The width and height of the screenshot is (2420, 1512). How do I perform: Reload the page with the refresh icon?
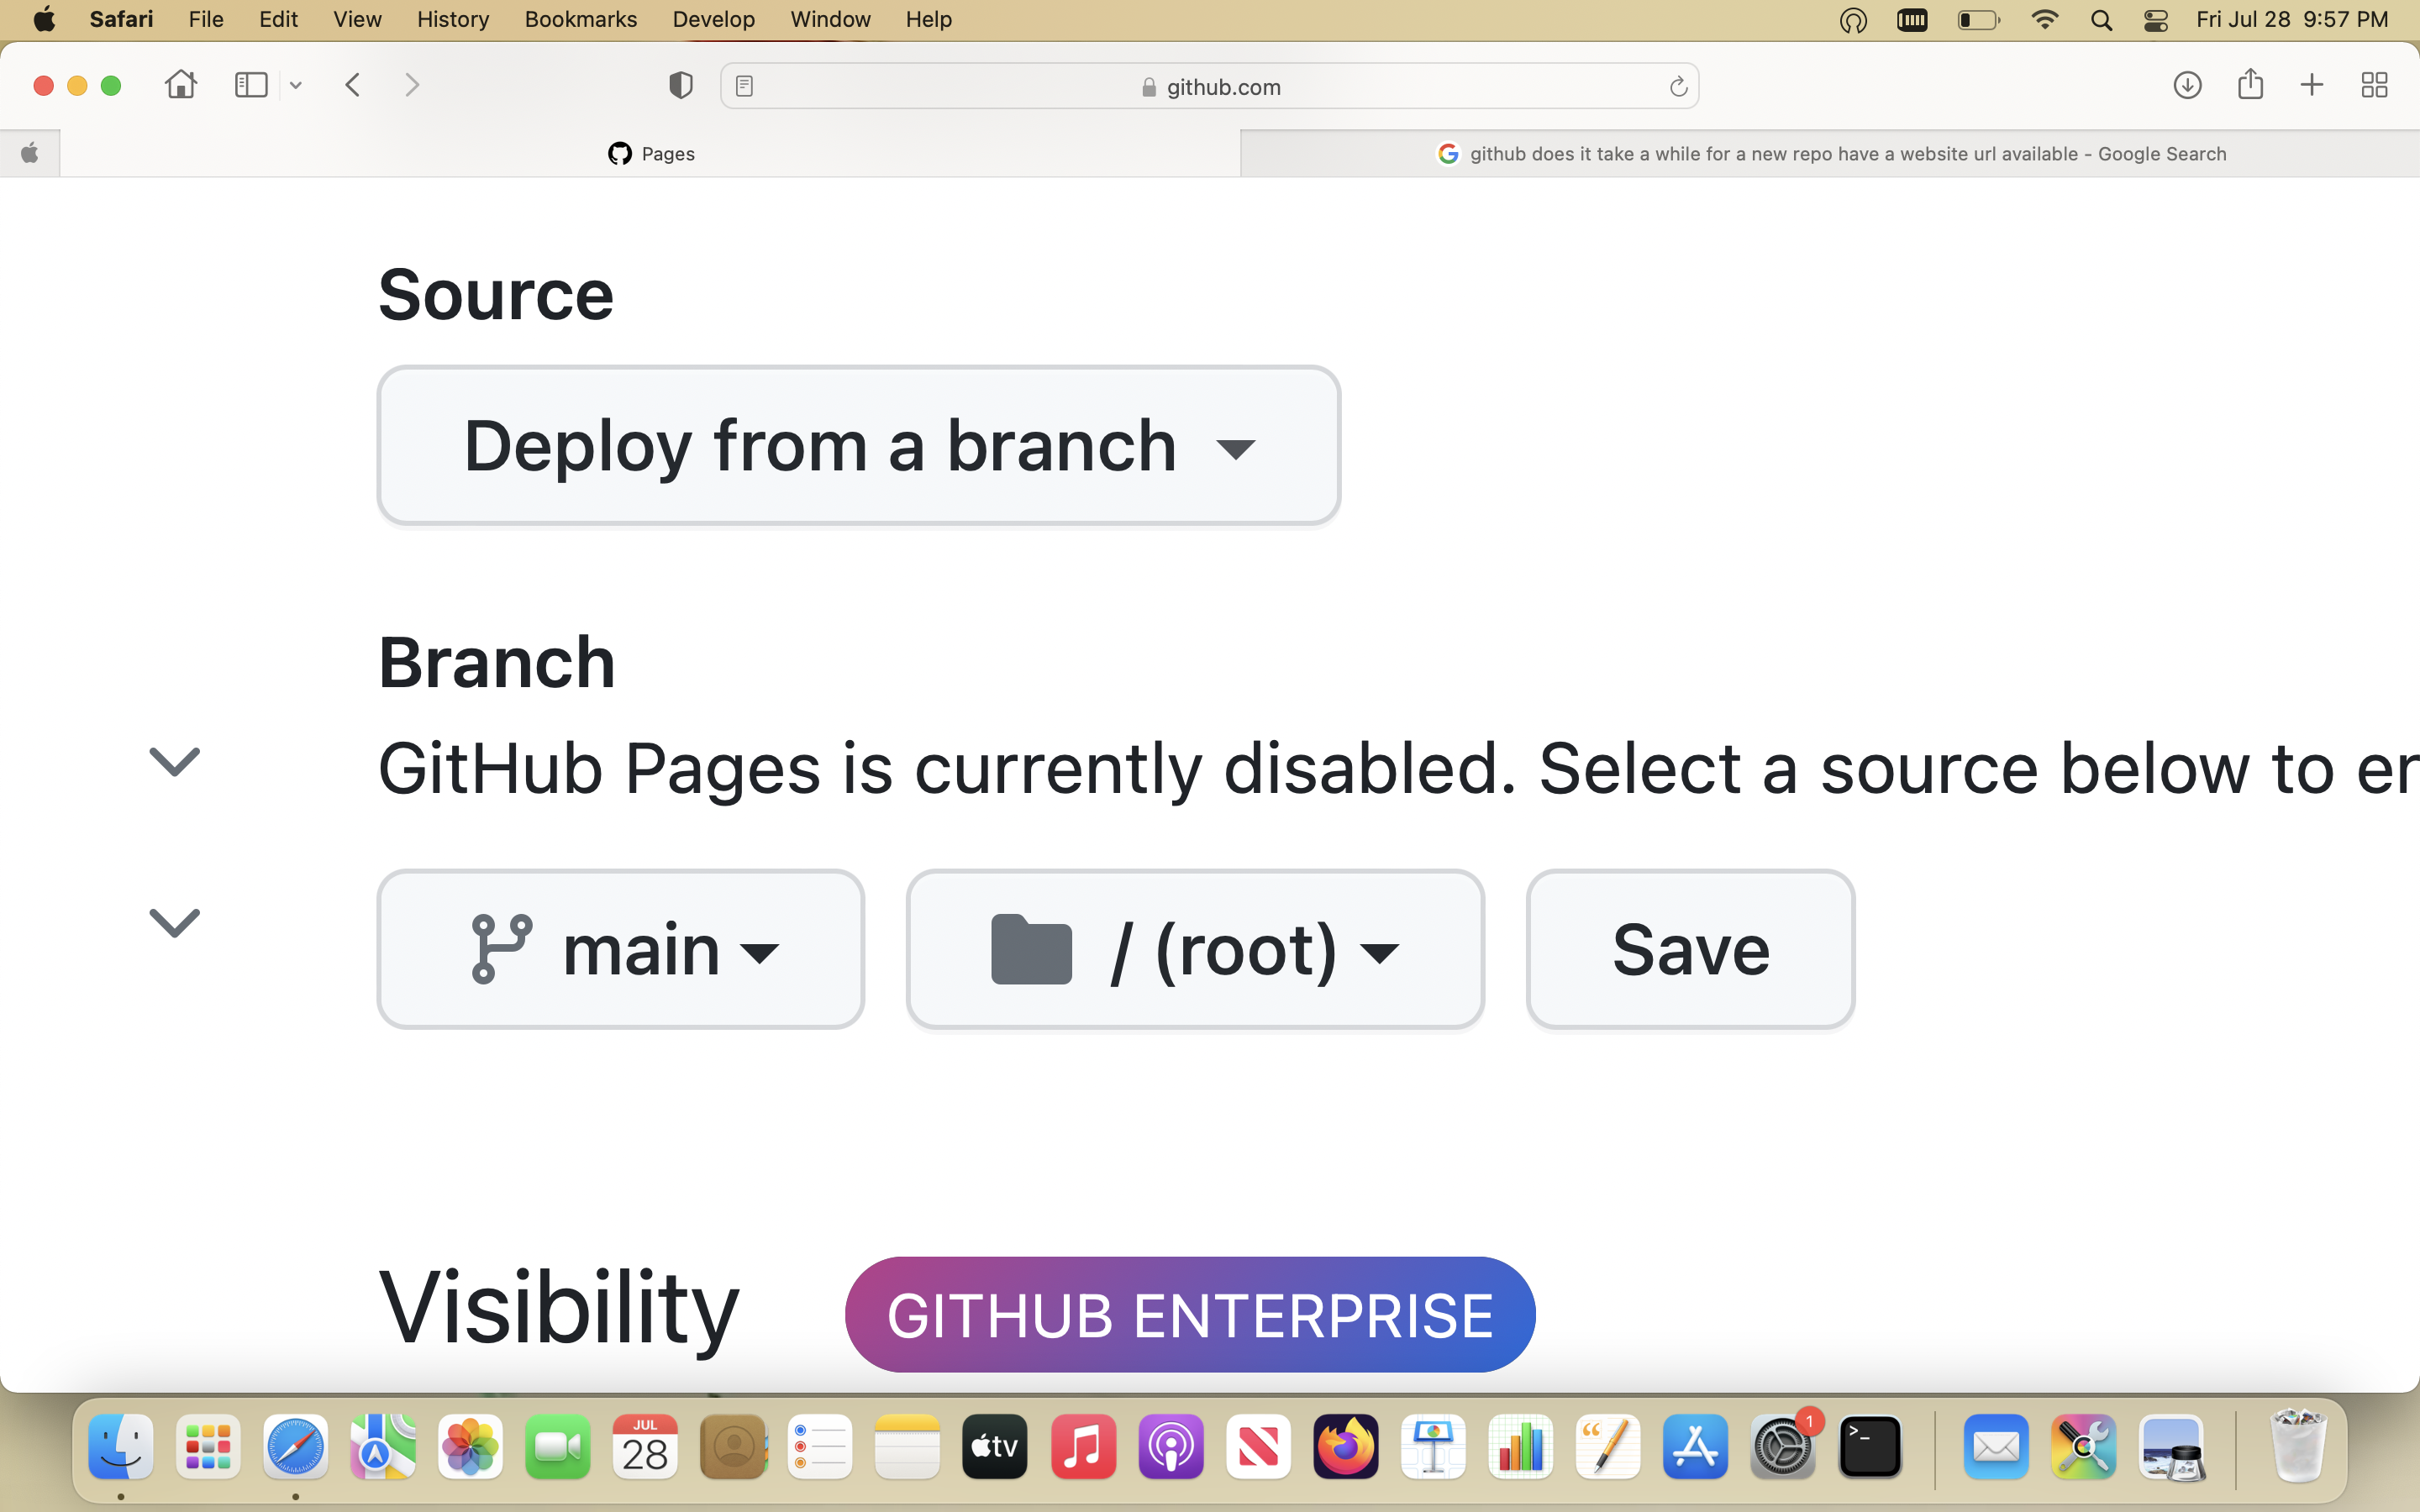(1678, 87)
